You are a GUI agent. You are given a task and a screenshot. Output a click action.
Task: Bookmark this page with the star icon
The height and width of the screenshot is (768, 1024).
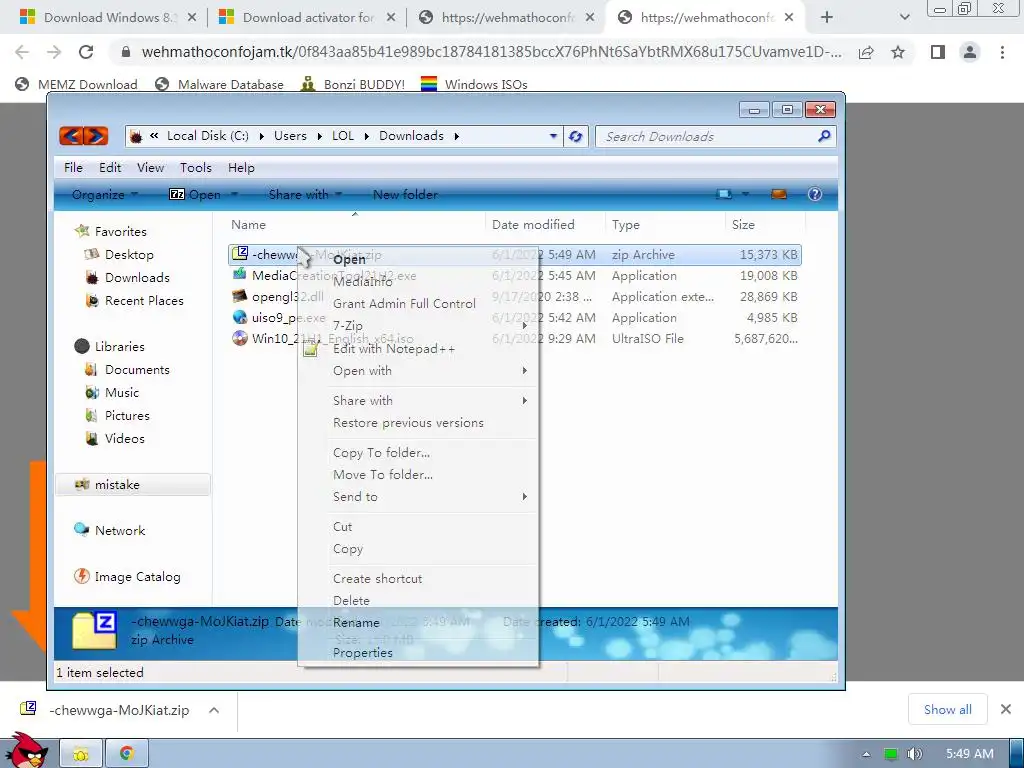tap(898, 52)
